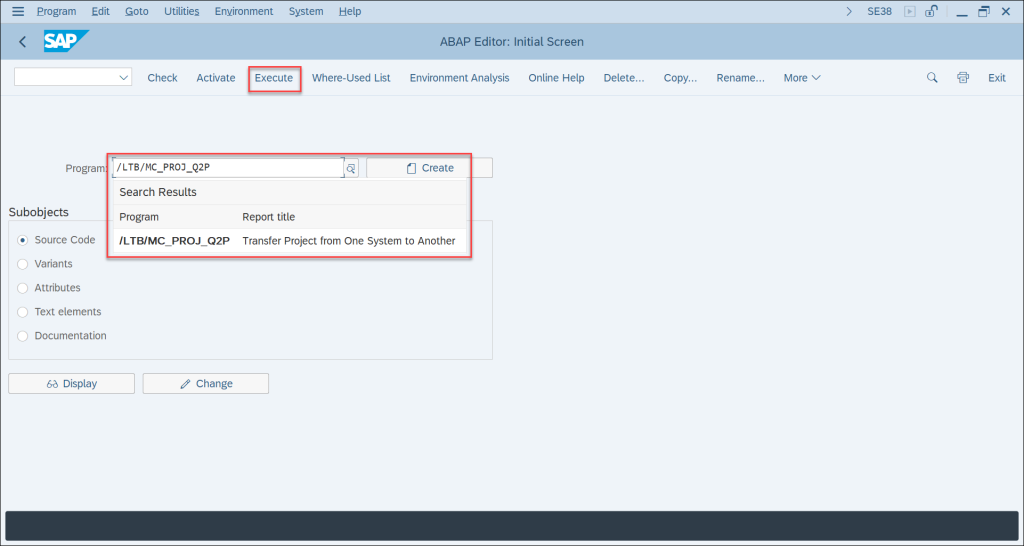Screen dimensions: 1024x546
Task: Click the Check toolbar button
Action: [163, 78]
